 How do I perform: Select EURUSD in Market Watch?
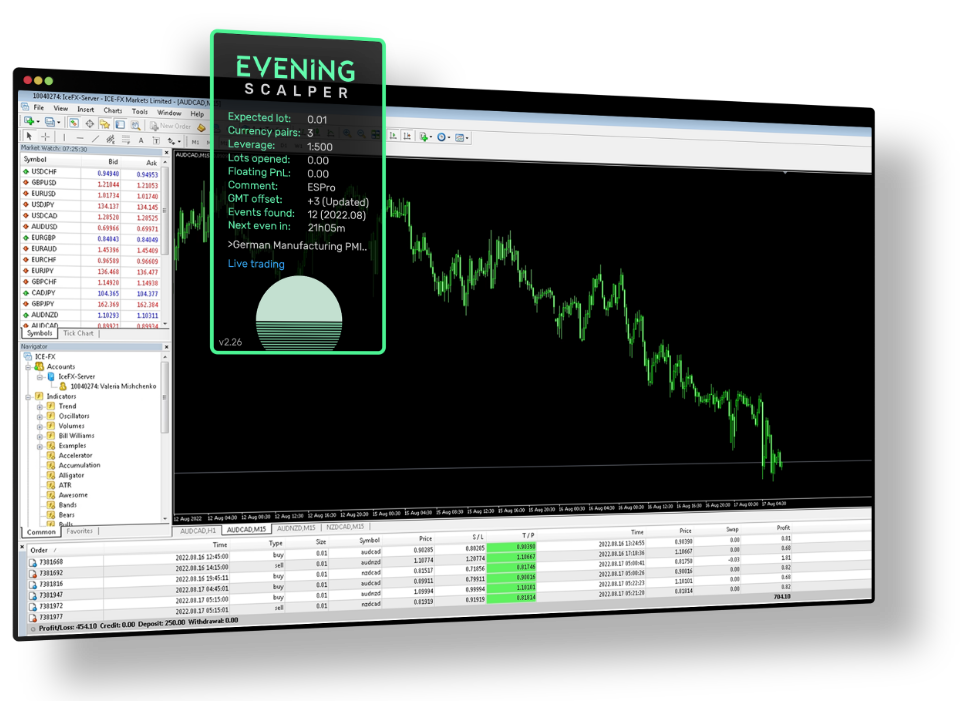pos(43,194)
